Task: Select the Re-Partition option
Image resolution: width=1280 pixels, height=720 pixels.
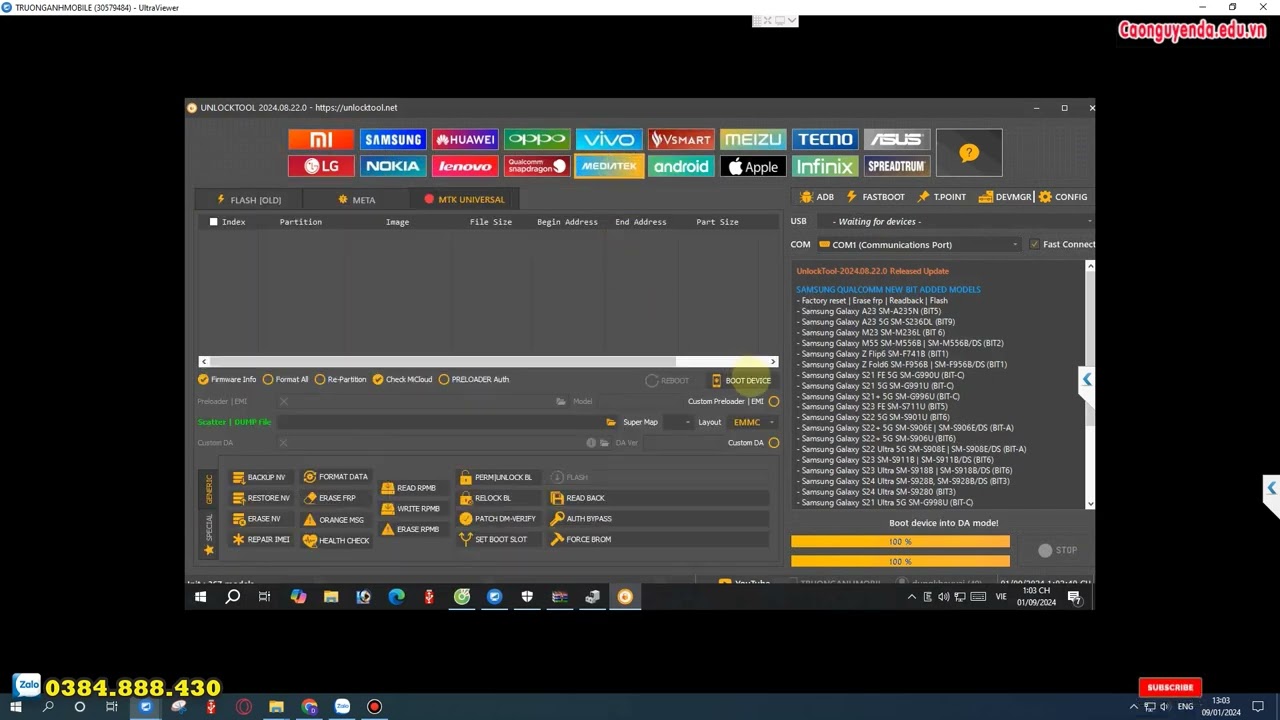Action: 340,380
